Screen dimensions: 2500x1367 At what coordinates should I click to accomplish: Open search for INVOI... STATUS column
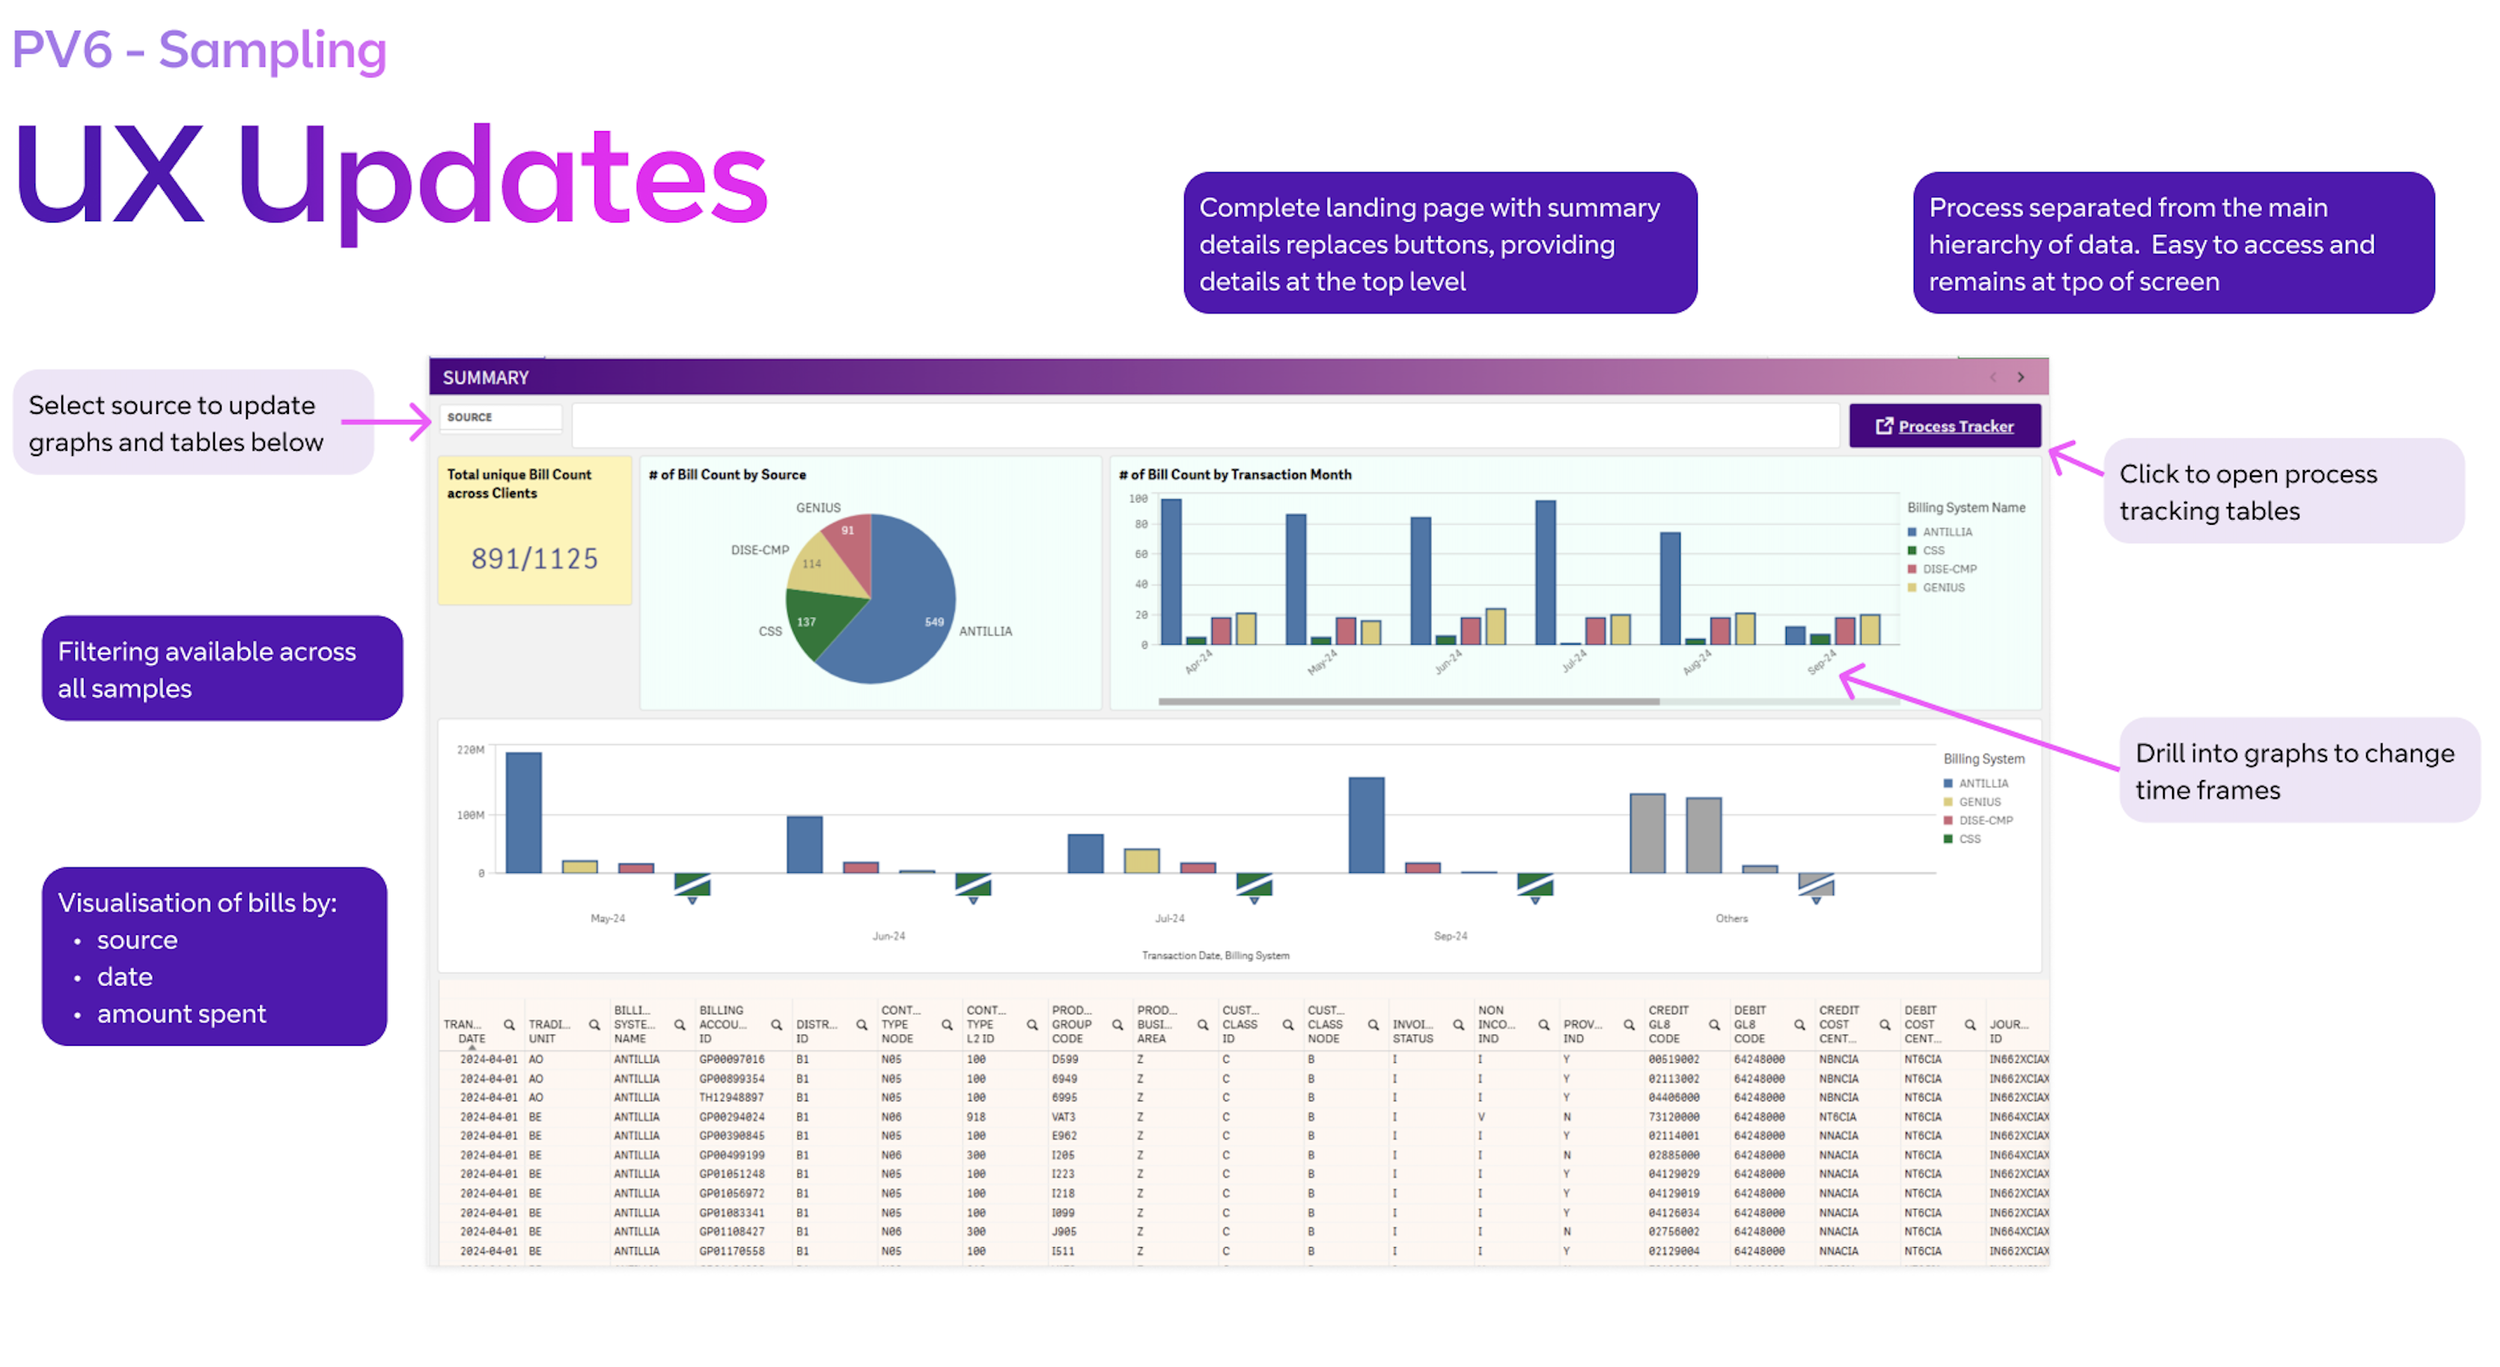coord(1458,1025)
